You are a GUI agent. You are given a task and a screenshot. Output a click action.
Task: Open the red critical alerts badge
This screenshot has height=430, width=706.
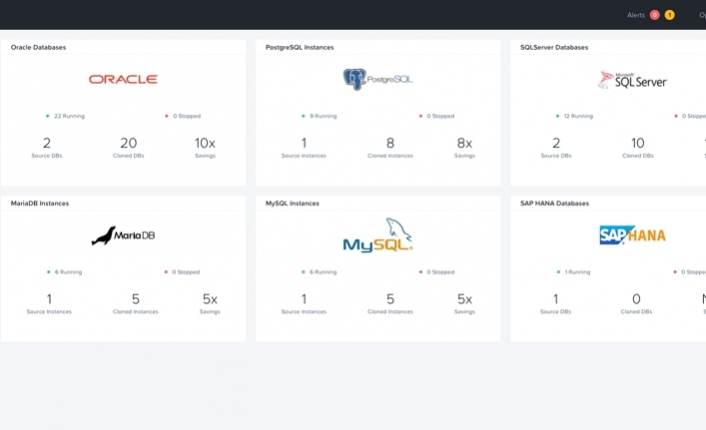(x=655, y=15)
